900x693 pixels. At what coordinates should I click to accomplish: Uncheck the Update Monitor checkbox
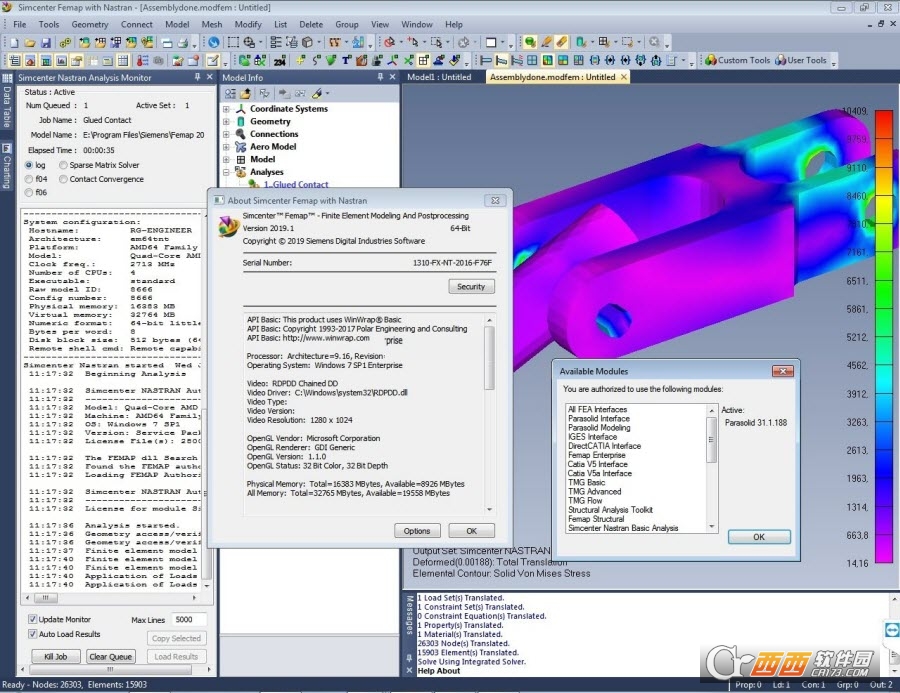31,620
